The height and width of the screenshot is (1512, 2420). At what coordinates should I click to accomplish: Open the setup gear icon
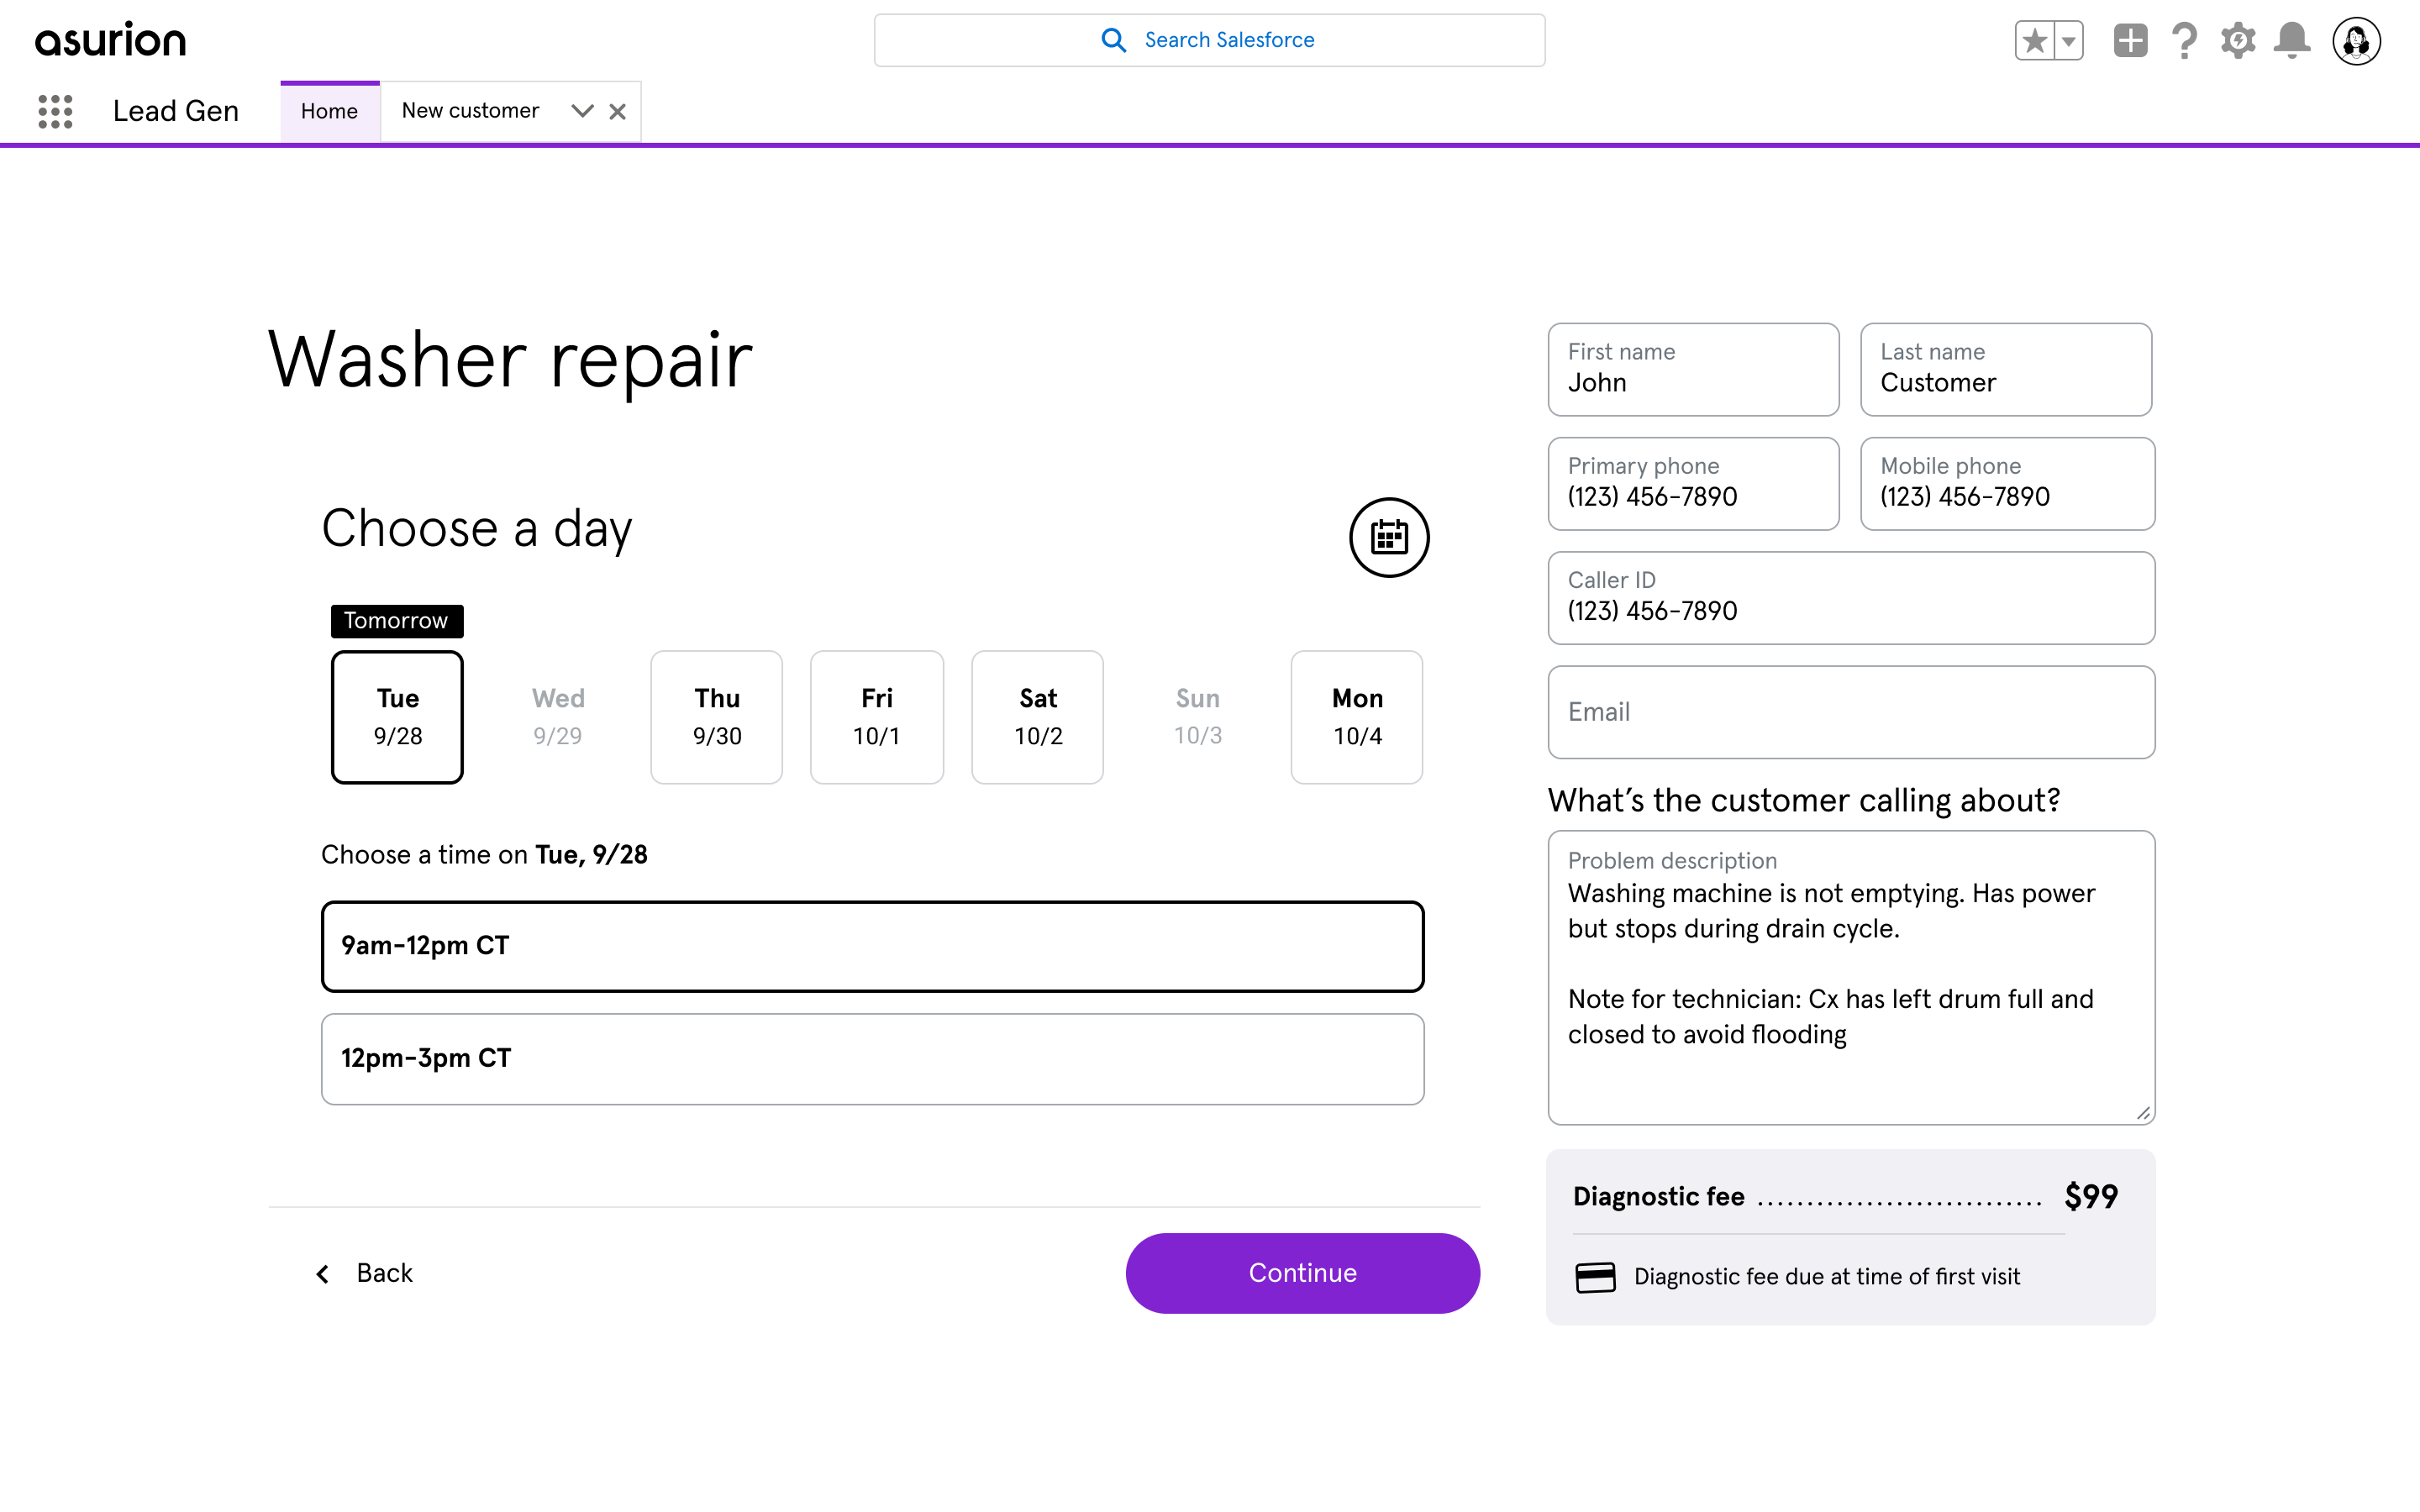click(x=2238, y=41)
